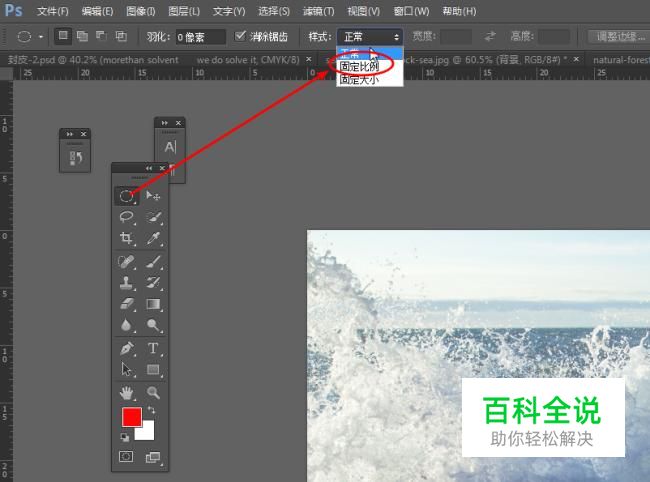Viewport: 650px width, 482px height.
Task: Click the width (宽度) input field
Action: point(456,36)
